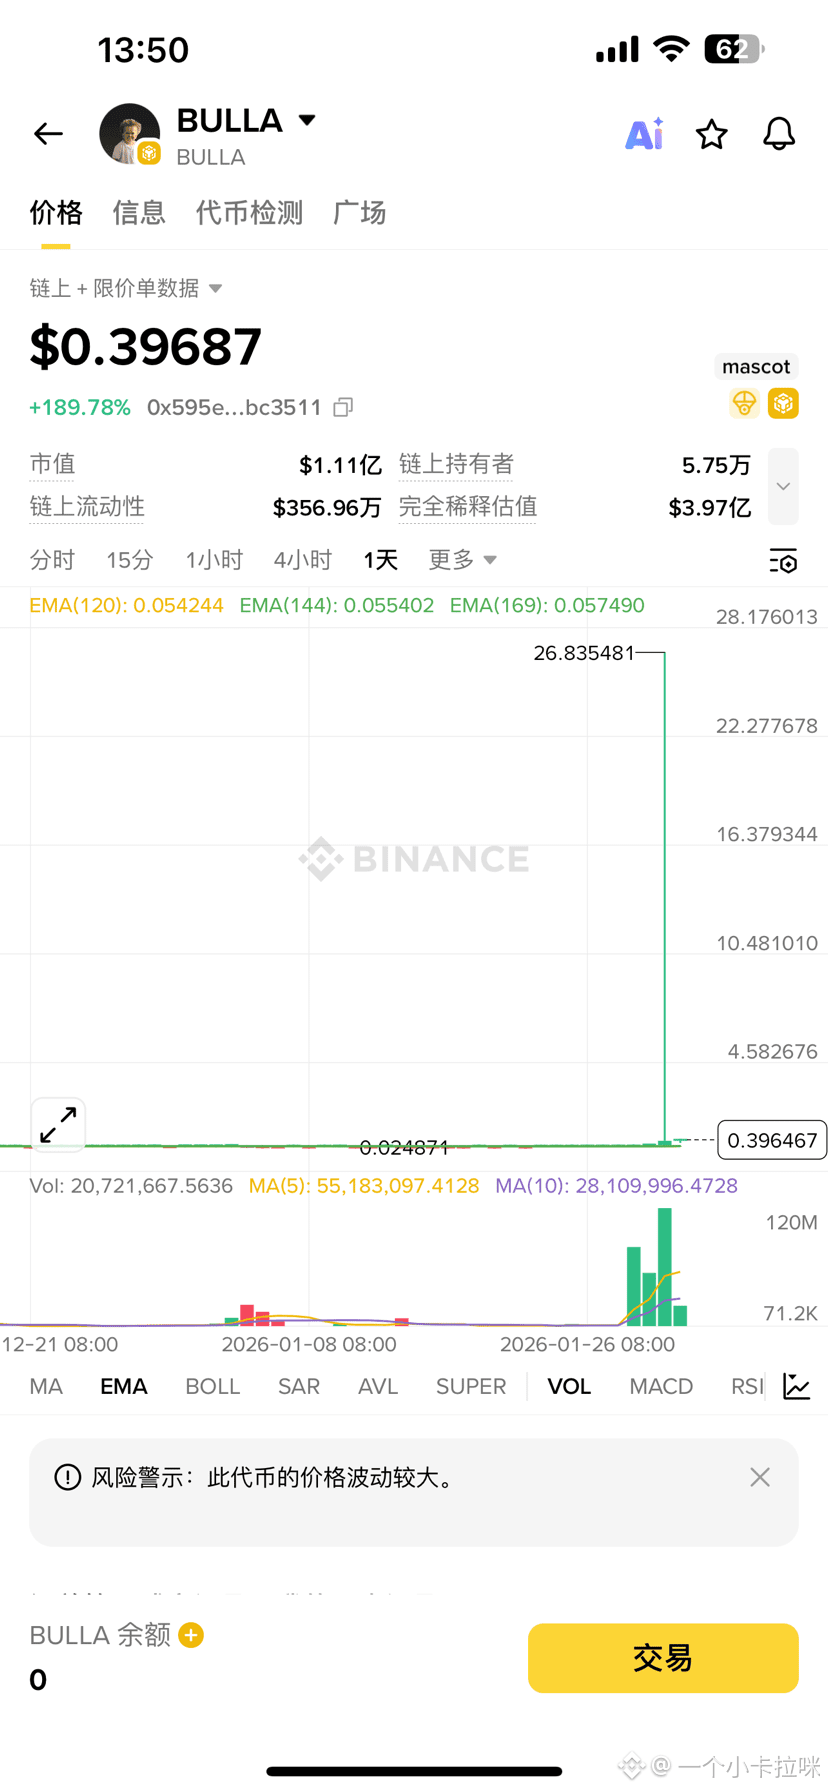This screenshot has width=828, height=1792.
Task: Toggle the MA indicator
Action: (46, 1386)
